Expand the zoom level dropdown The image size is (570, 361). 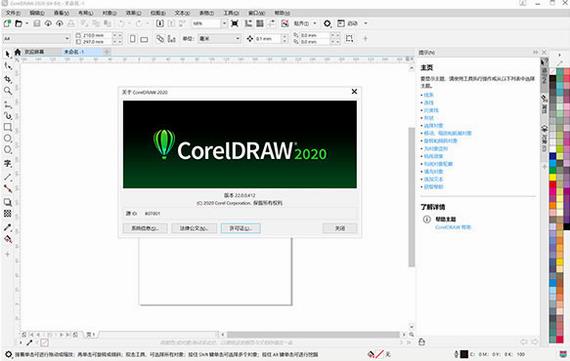point(224,24)
